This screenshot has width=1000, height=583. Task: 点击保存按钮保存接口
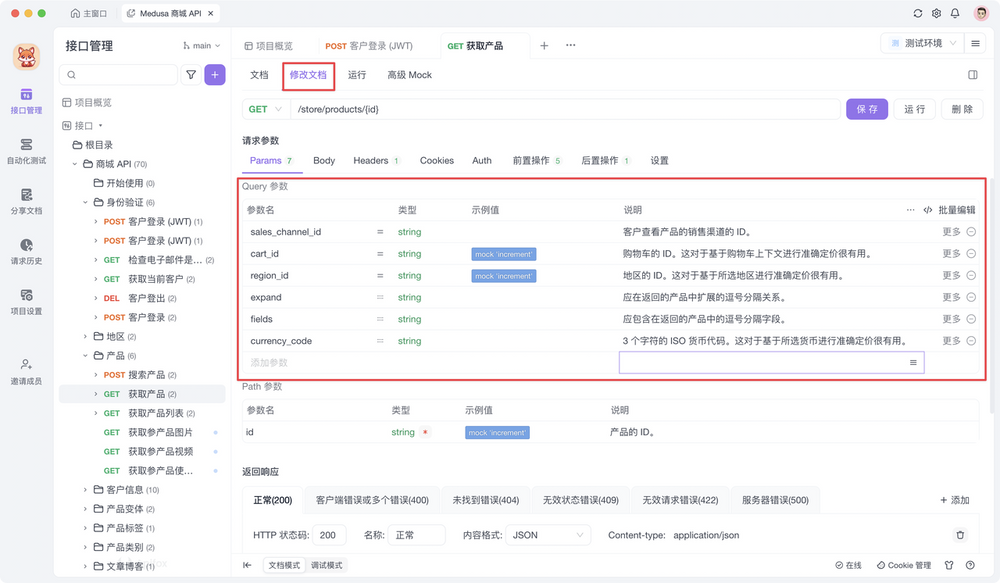tap(867, 108)
